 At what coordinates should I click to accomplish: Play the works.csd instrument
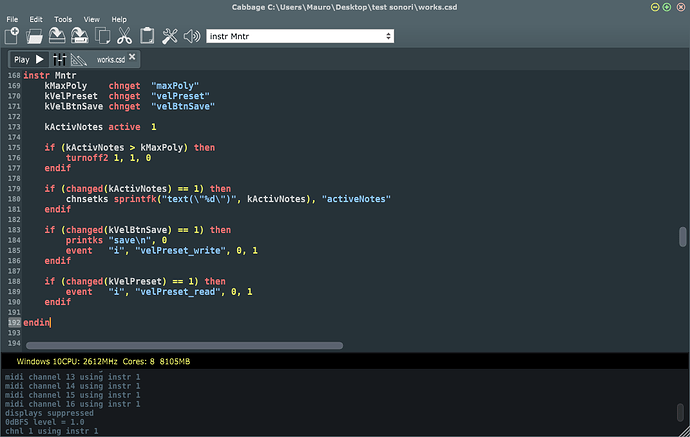pyautogui.click(x=29, y=59)
